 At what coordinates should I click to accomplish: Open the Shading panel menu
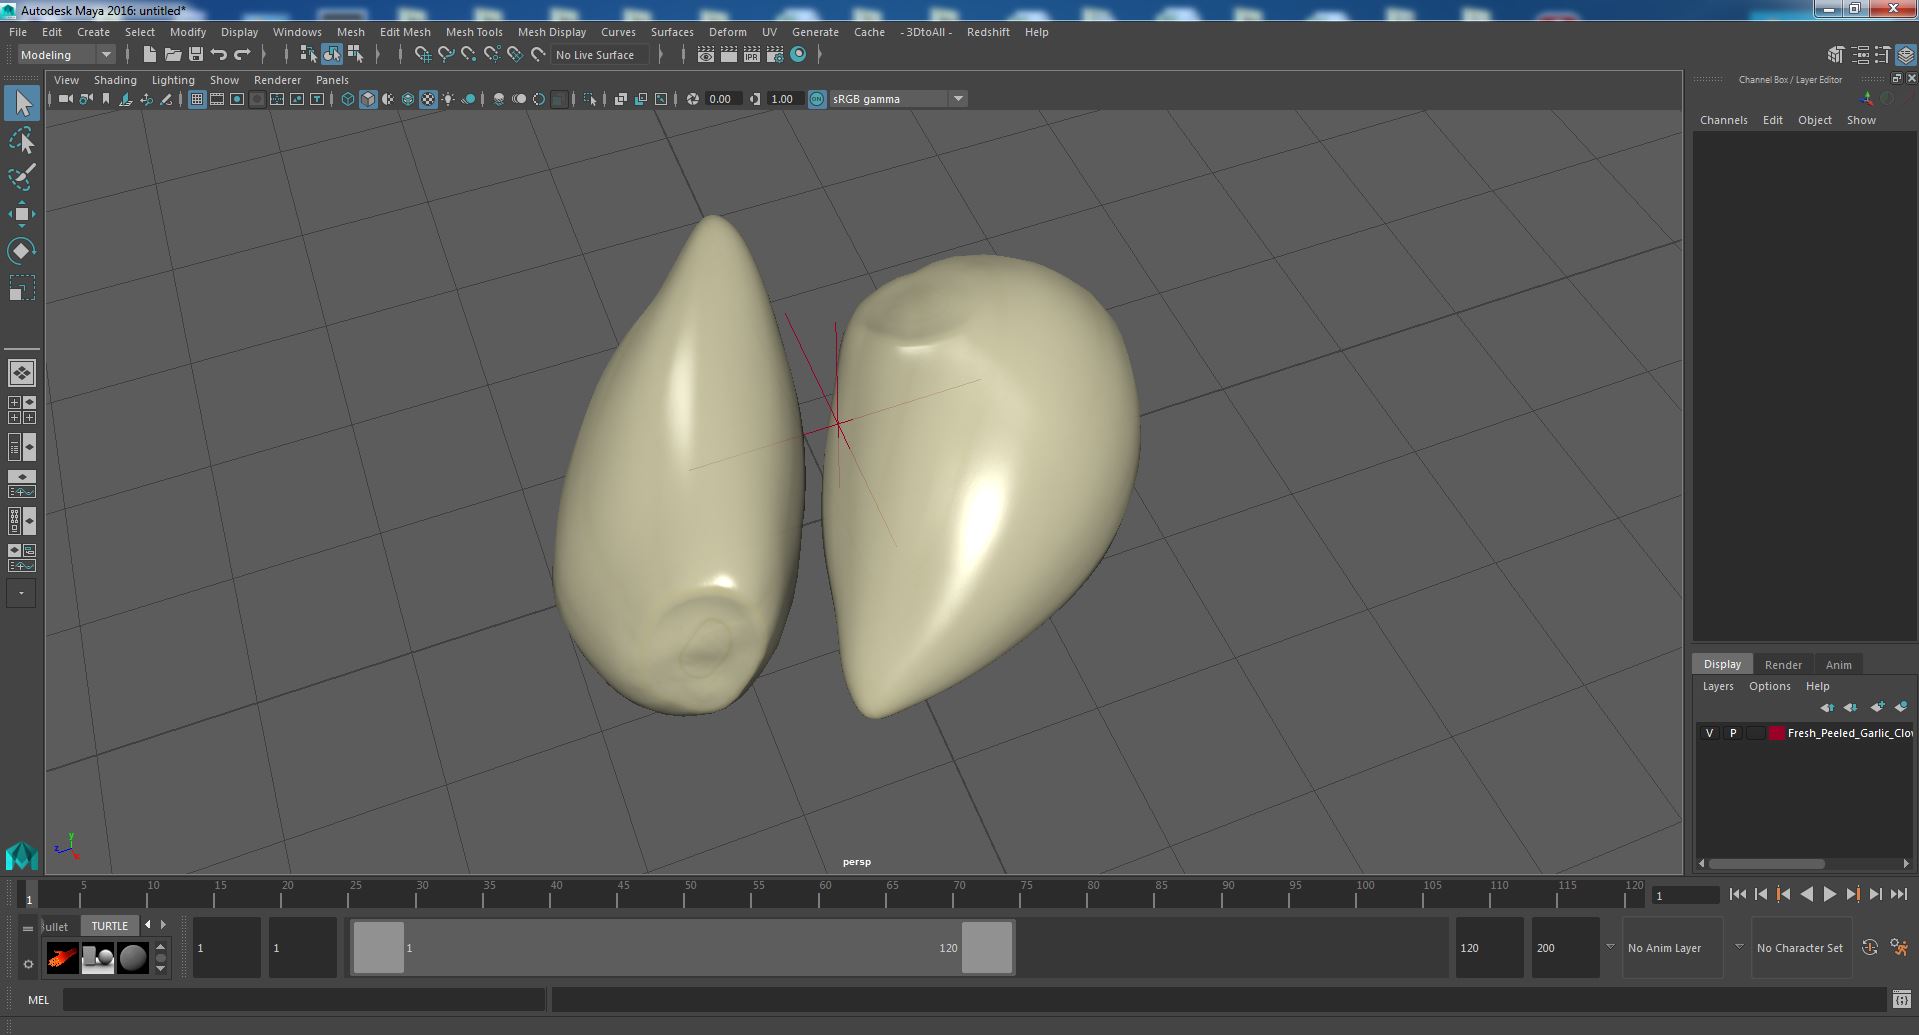point(115,80)
